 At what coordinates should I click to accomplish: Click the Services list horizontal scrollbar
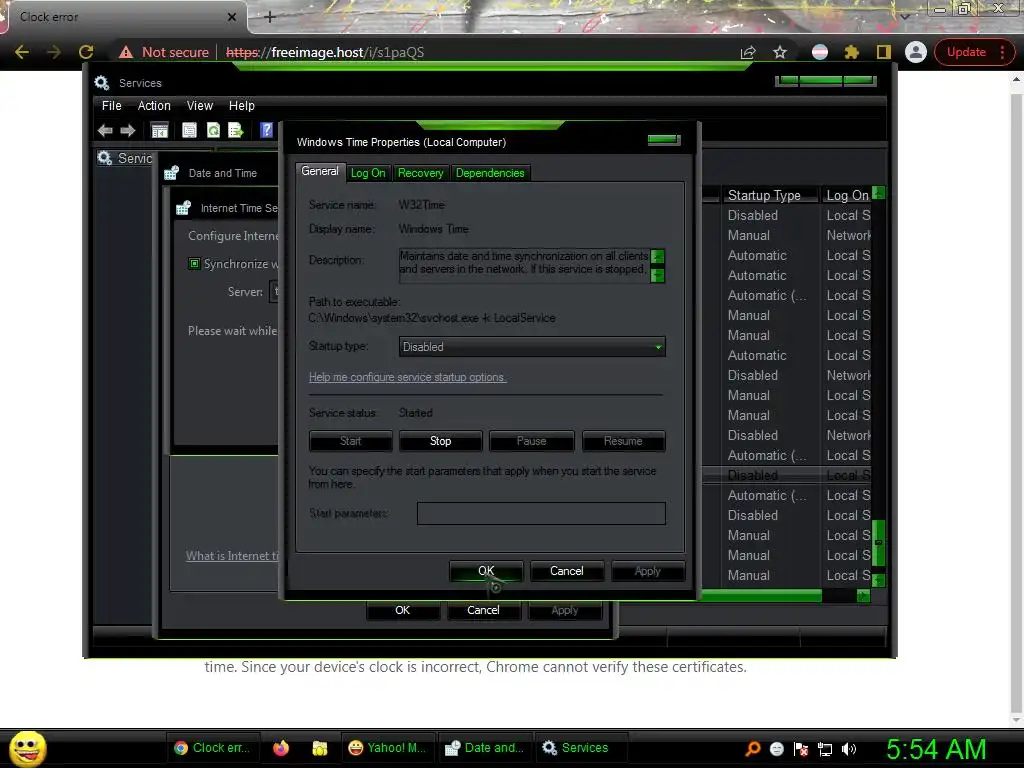[761, 596]
